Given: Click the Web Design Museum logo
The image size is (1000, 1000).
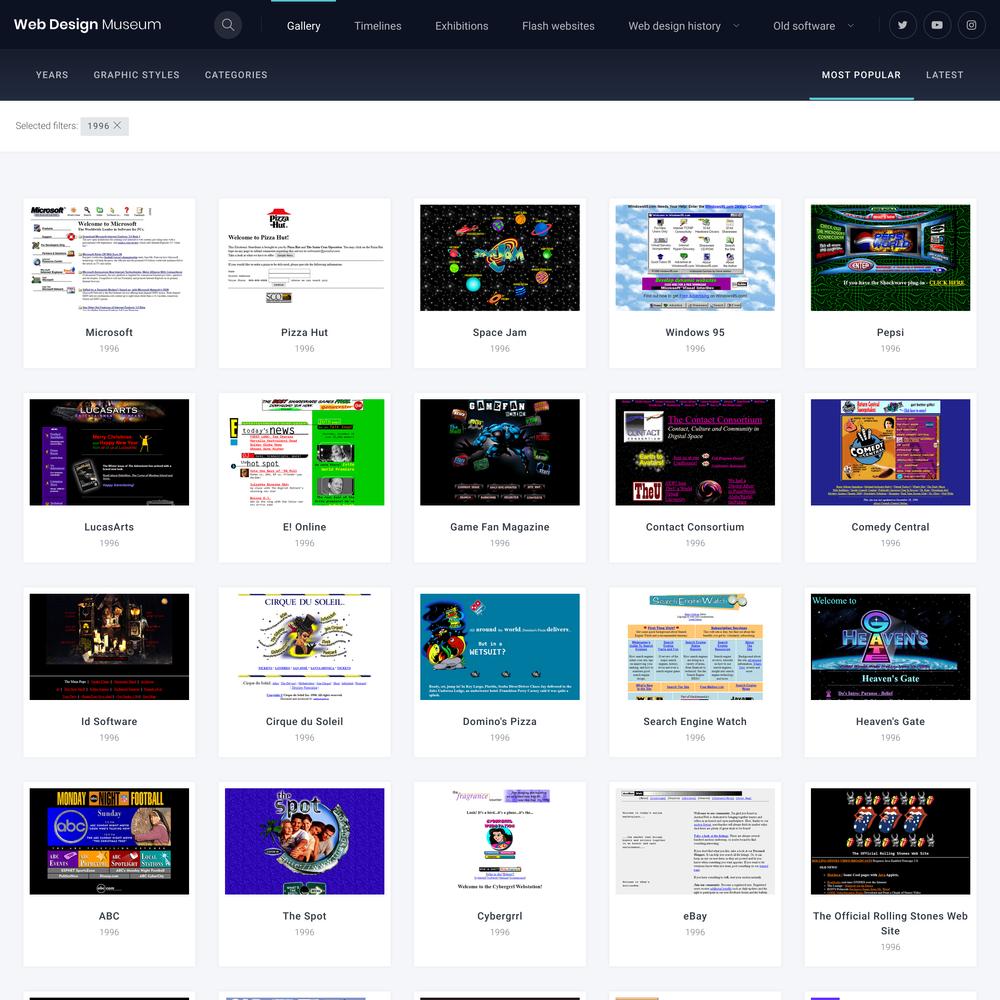Looking at the screenshot, I should 87,25.
